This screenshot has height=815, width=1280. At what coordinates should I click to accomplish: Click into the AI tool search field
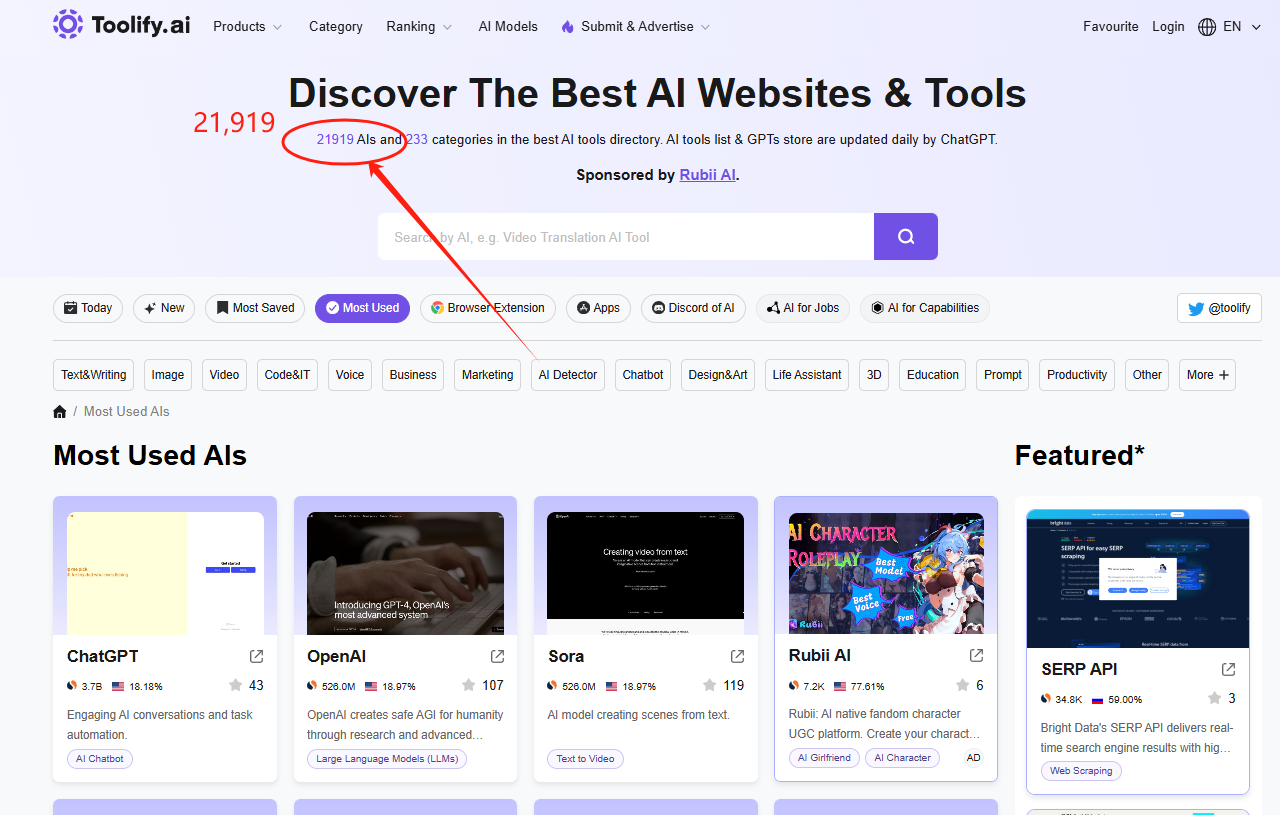point(626,237)
